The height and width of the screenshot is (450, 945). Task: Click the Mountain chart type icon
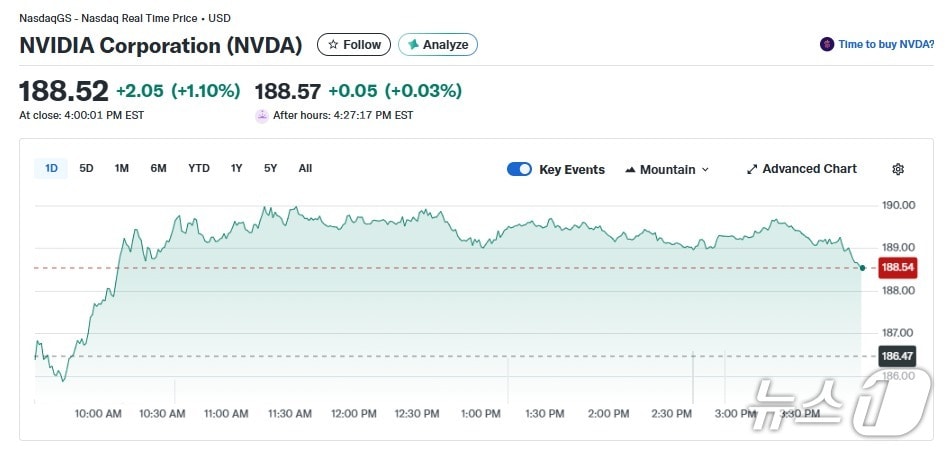[630, 170]
